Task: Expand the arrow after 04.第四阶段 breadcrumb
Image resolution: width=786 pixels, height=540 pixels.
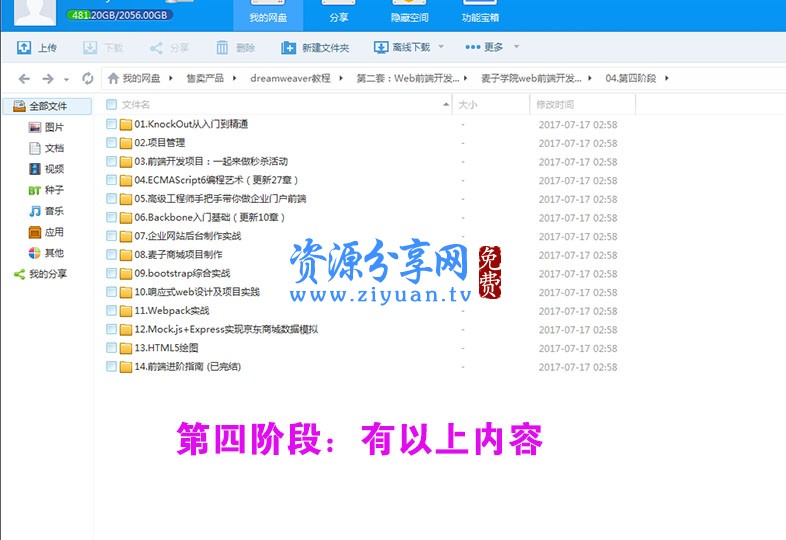Action: click(x=667, y=78)
